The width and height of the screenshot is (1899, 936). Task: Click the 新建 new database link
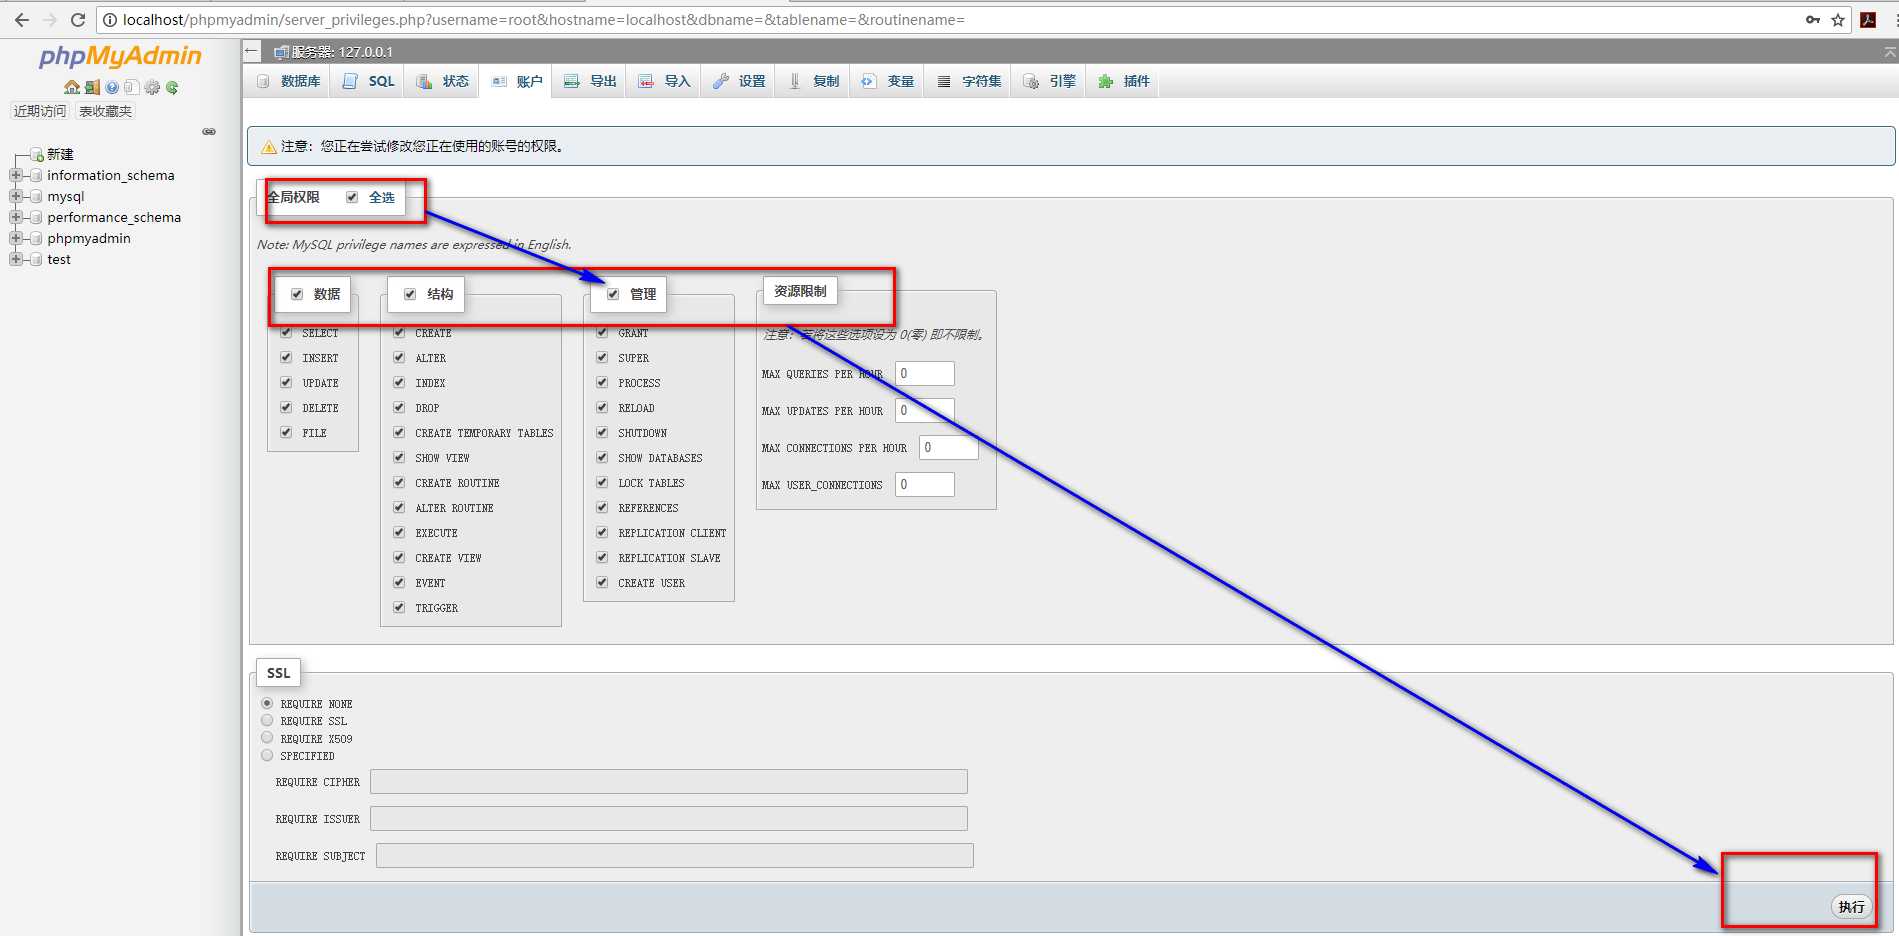click(x=60, y=154)
